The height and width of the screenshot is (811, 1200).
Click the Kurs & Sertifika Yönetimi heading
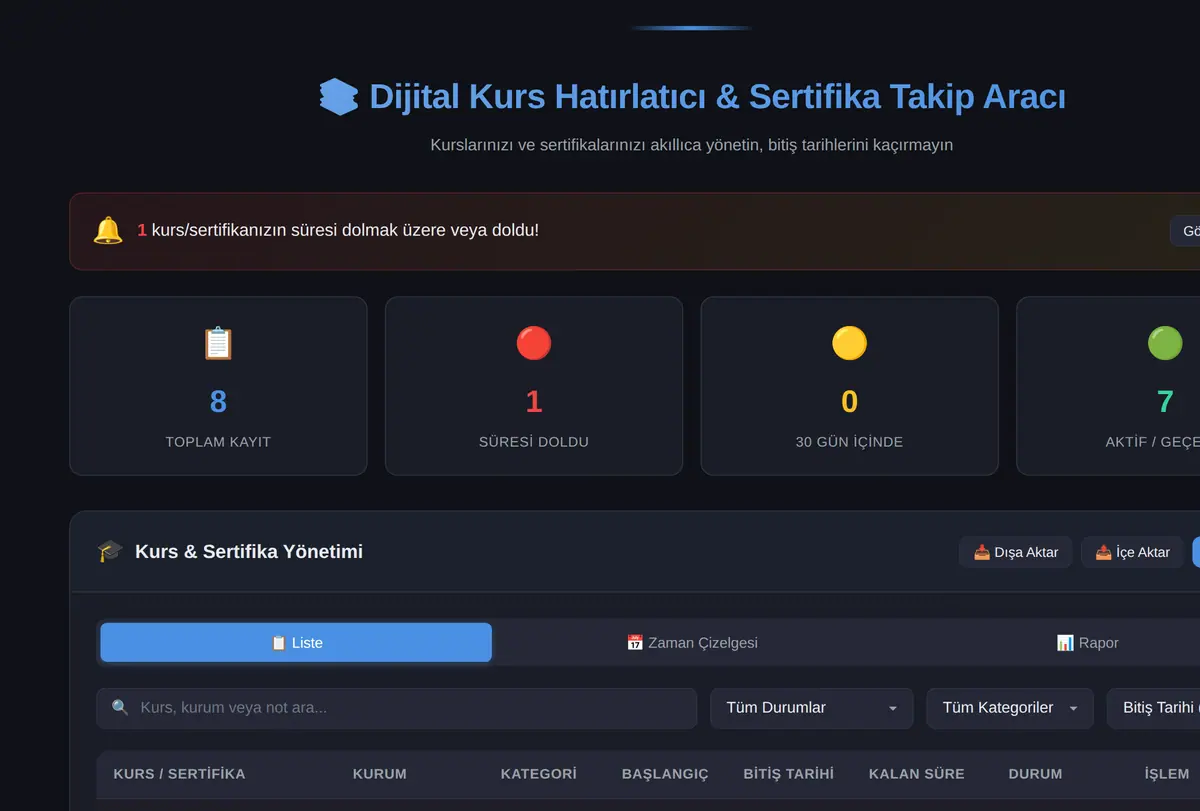[x=249, y=552]
